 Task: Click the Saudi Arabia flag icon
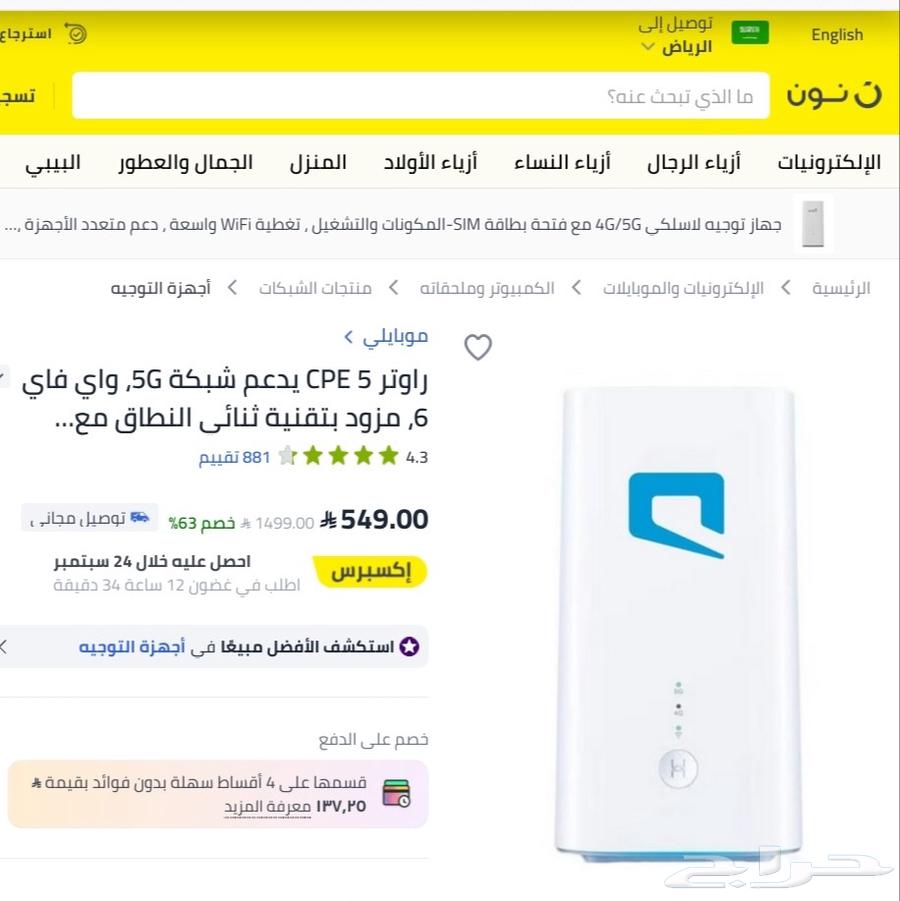pos(749,33)
